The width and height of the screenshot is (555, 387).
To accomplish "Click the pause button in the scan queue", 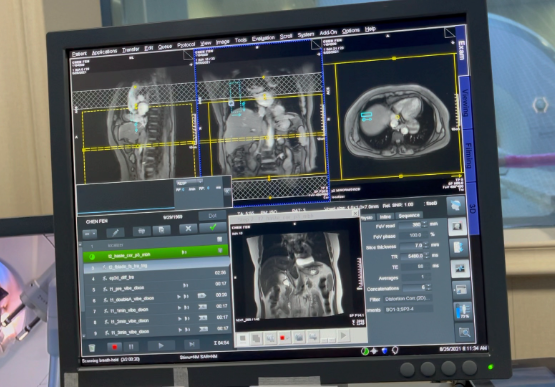I will tap(131, 347).
